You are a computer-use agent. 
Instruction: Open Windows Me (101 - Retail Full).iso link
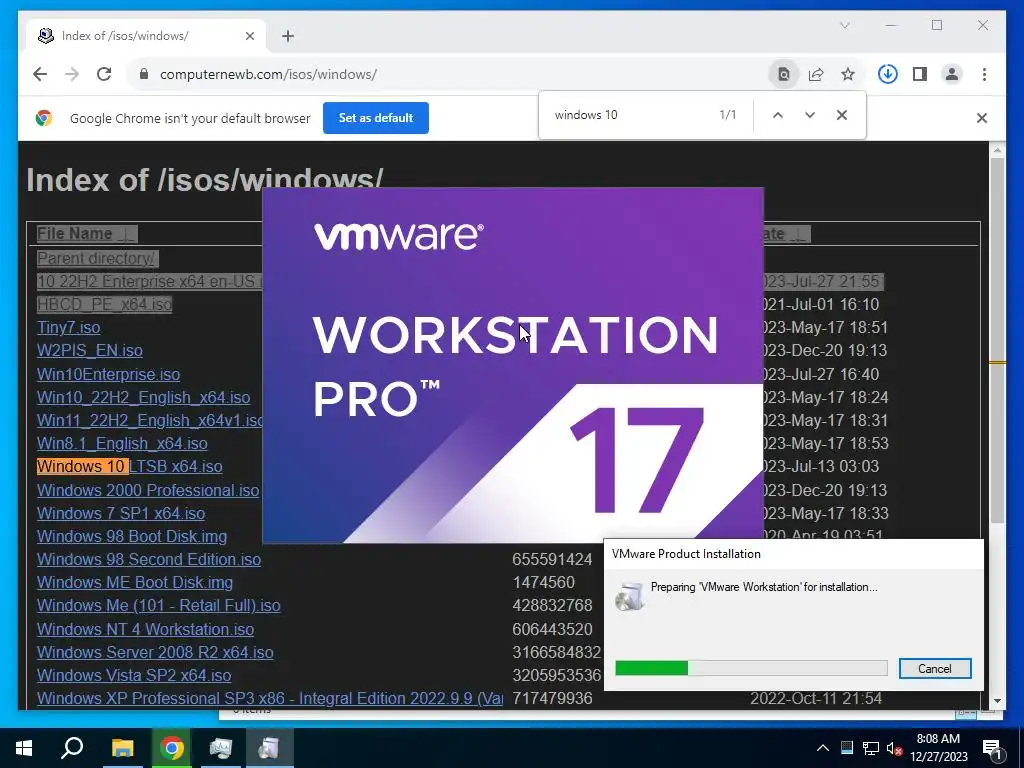tap(159, 605)
